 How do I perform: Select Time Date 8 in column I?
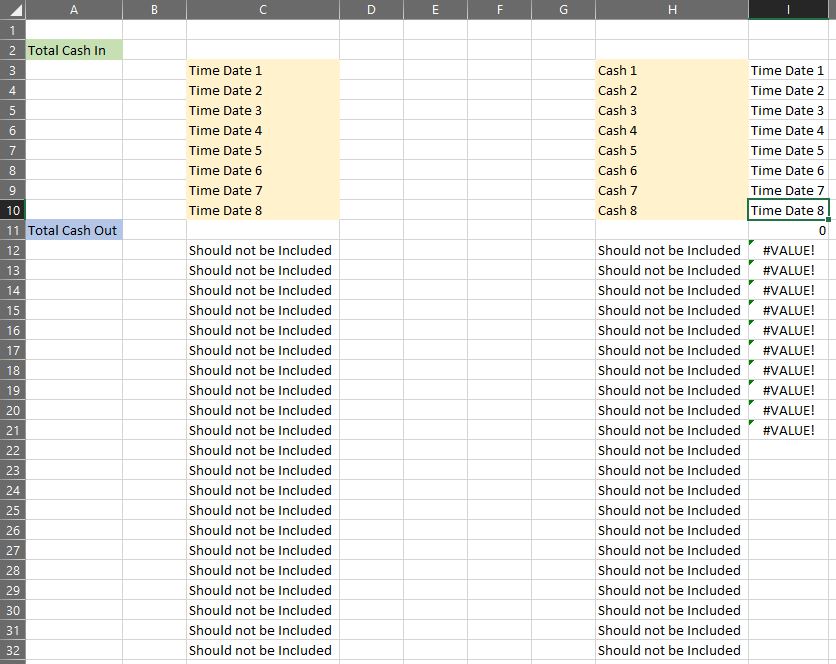pyautogui.click(x=788, y=210)
